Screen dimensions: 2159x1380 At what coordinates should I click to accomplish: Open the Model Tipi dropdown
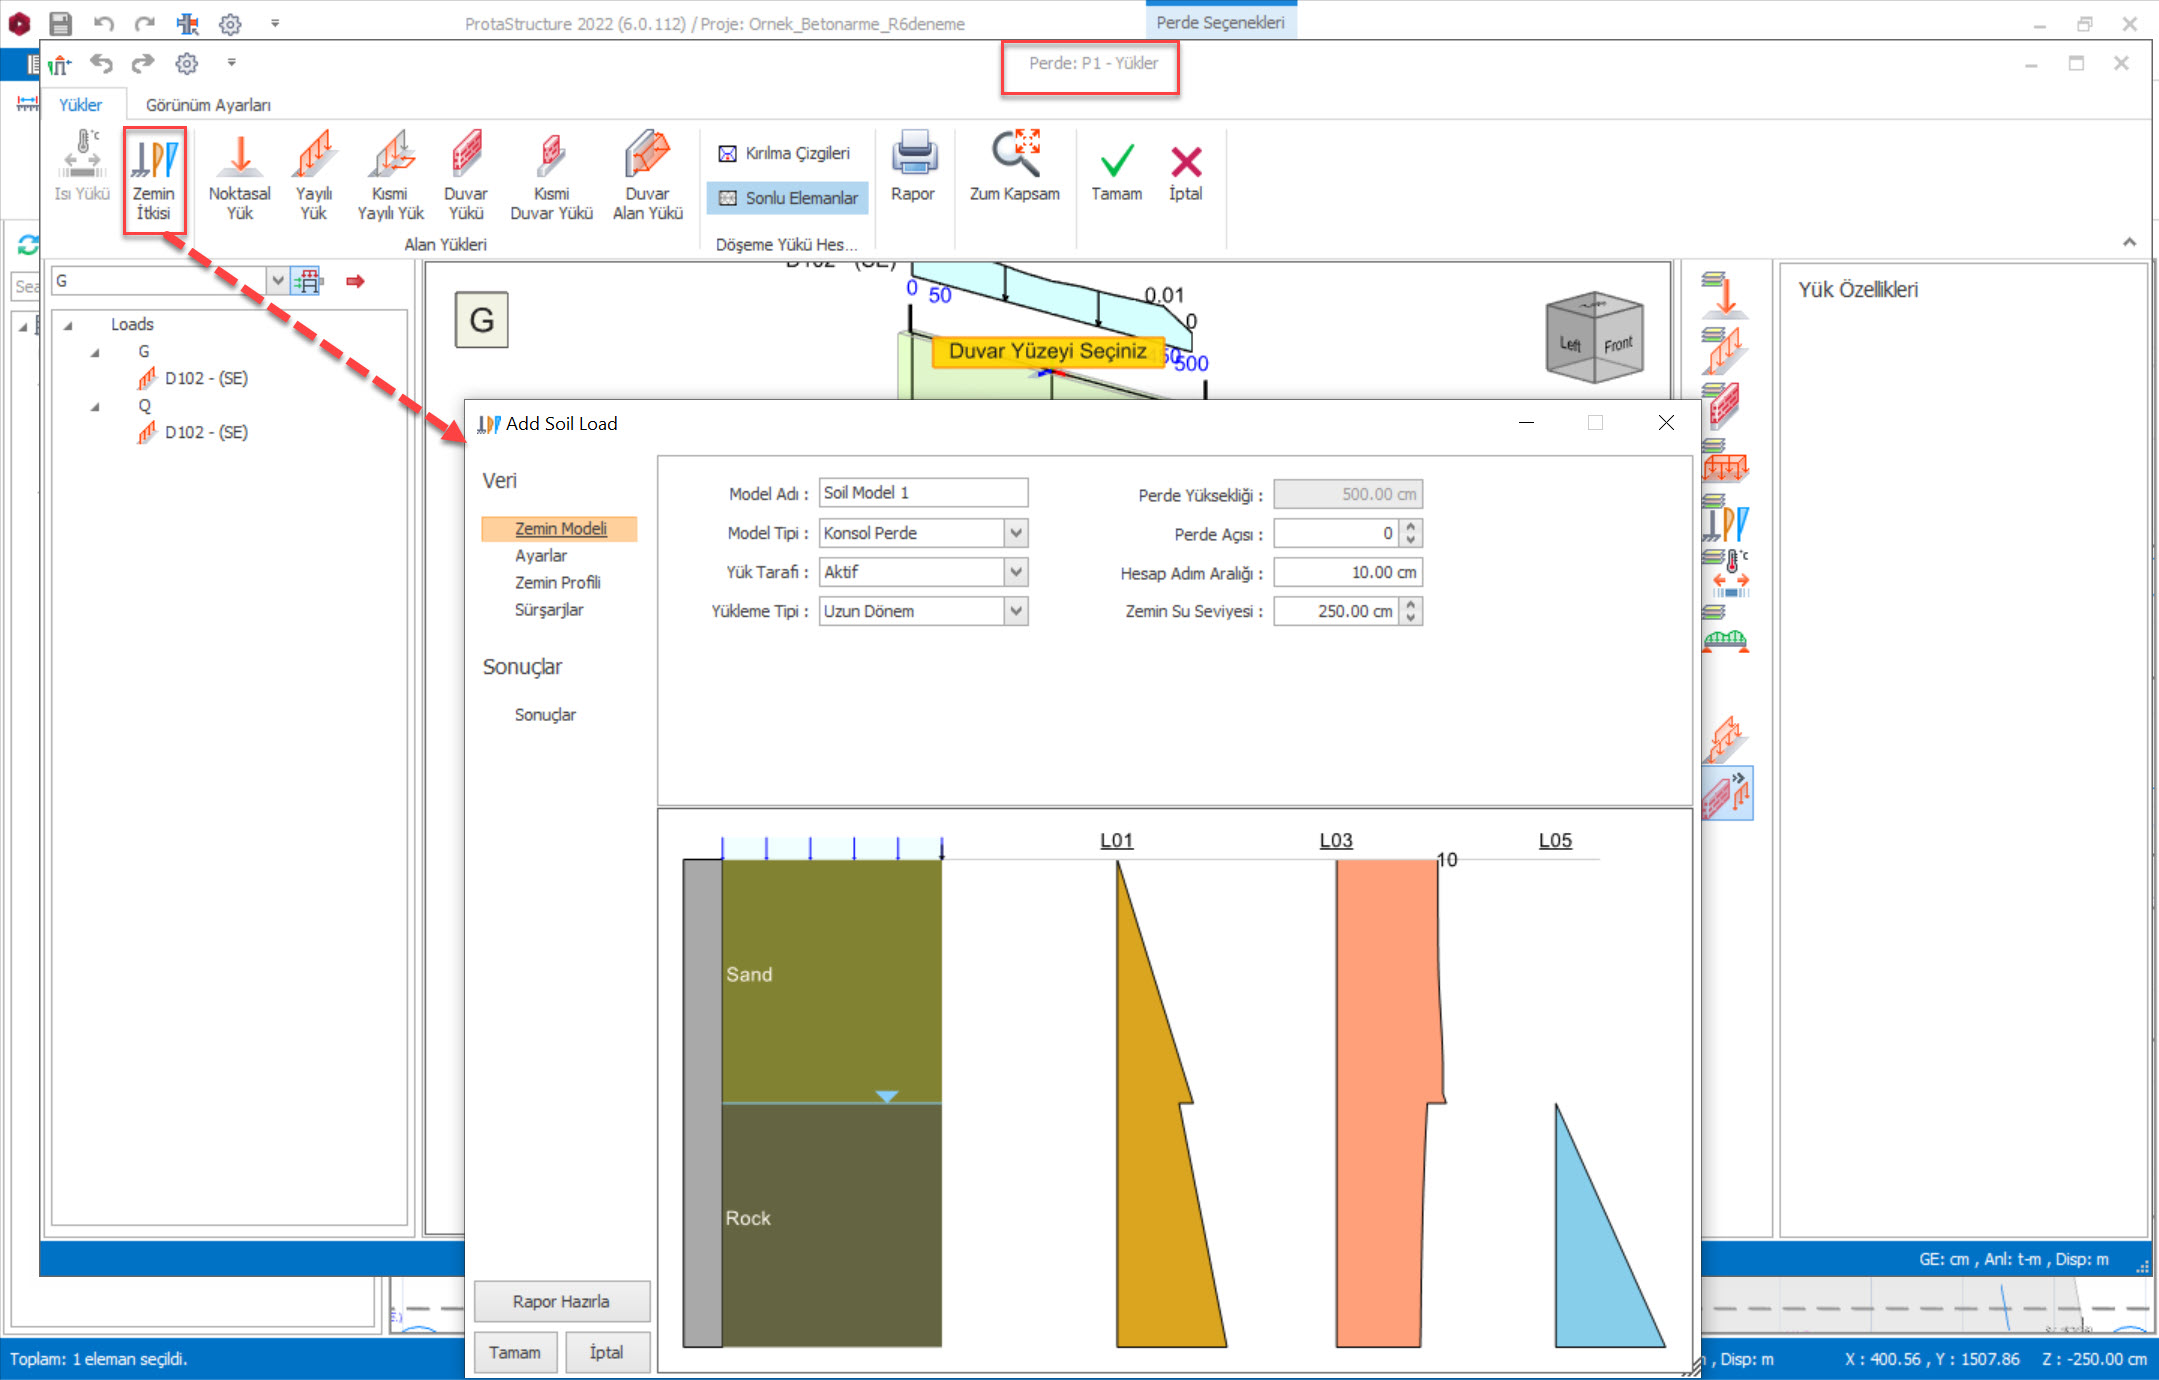[x=1015, y=533]
